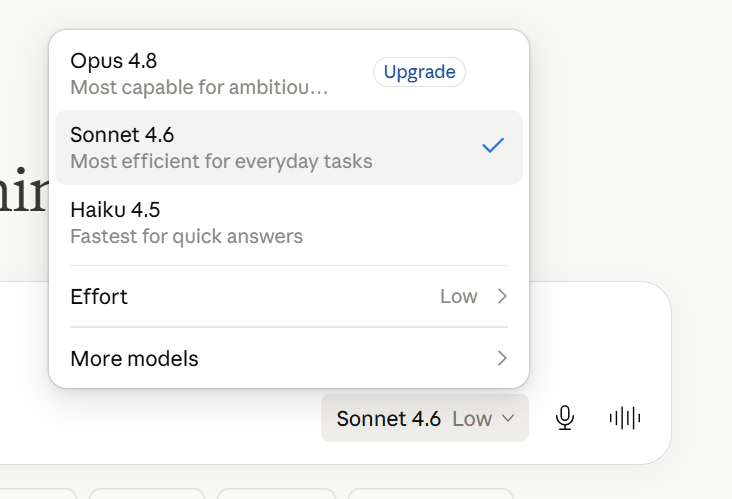
Task: Click "Fastest for quick answers" description
Action: 186,236
